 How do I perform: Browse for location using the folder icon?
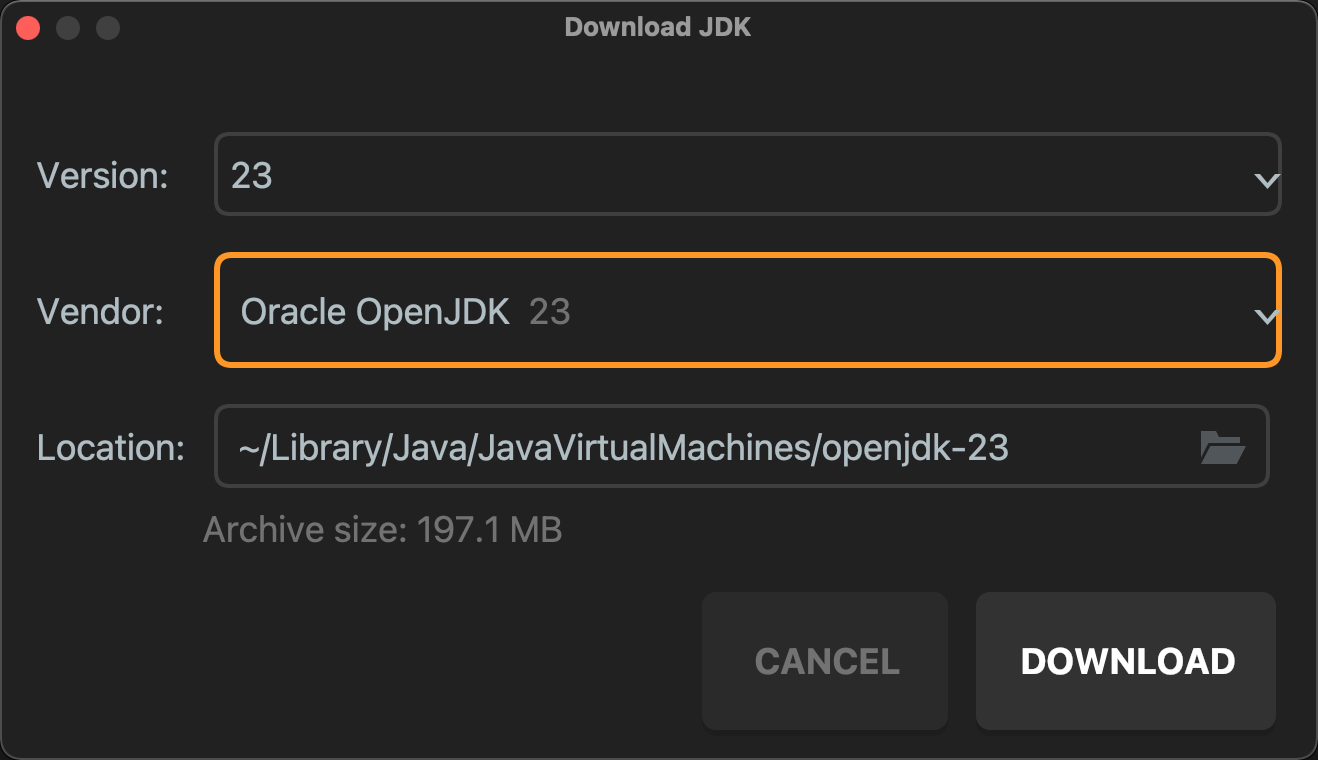[x=1222, y=447]
